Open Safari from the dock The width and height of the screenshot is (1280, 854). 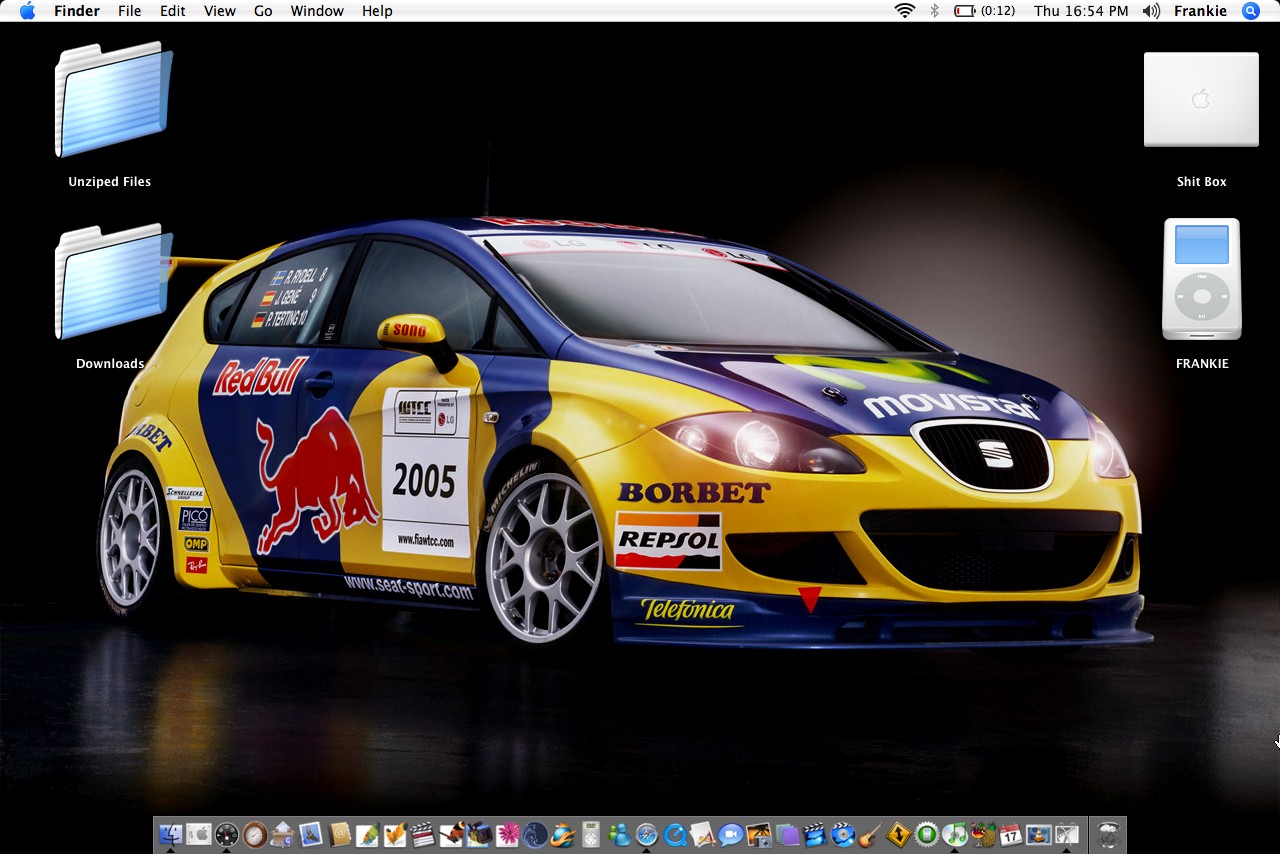(x=647, y=834)
